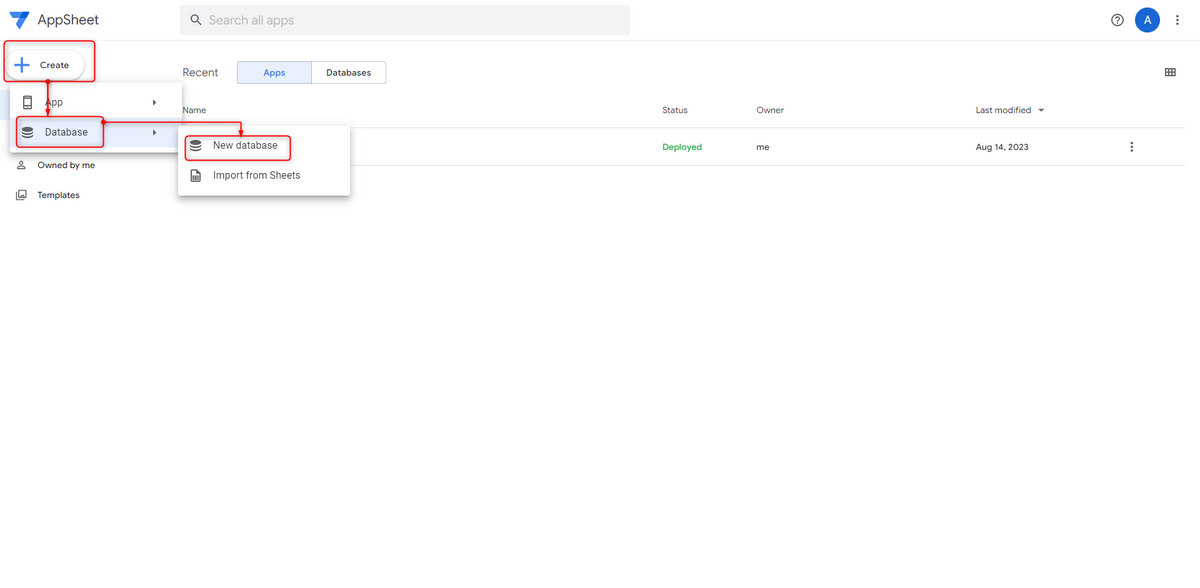Expand the Database submenu arrow
This screenshot has height=588, width=1200.
[x=154, y=132]
